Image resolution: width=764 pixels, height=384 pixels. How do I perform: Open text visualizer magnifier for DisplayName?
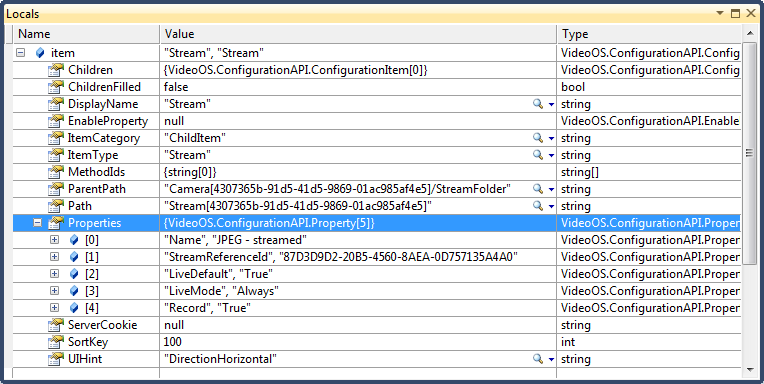click(538, 104)
